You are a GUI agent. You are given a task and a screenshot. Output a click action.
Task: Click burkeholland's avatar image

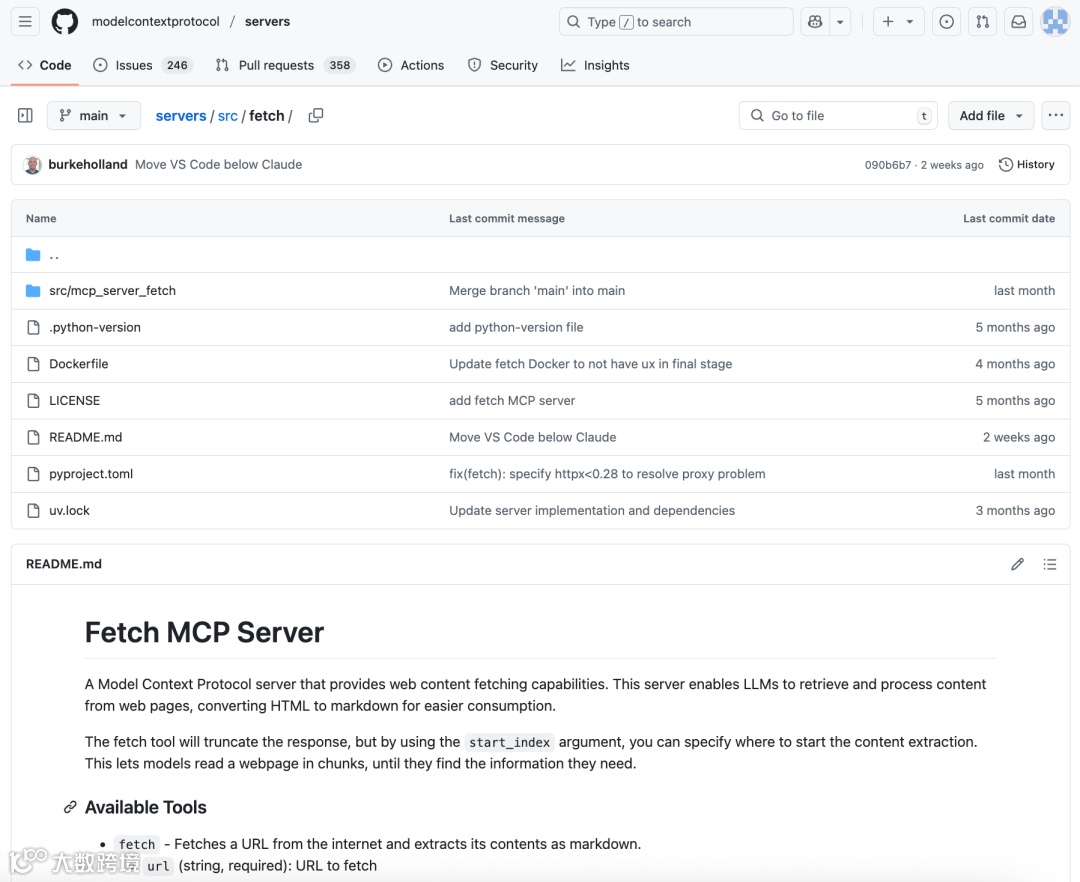tap(32, 165)
